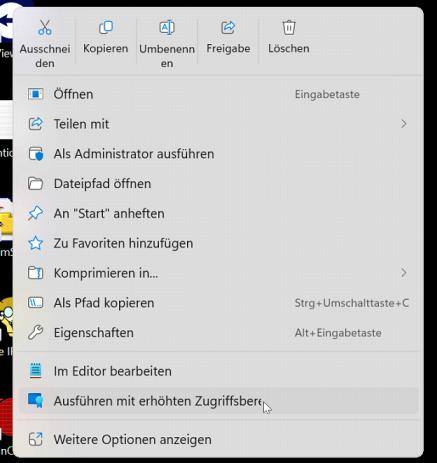The image size is (437, 463).
Task: Click the Freigabe label text
Action: (228, 49)
